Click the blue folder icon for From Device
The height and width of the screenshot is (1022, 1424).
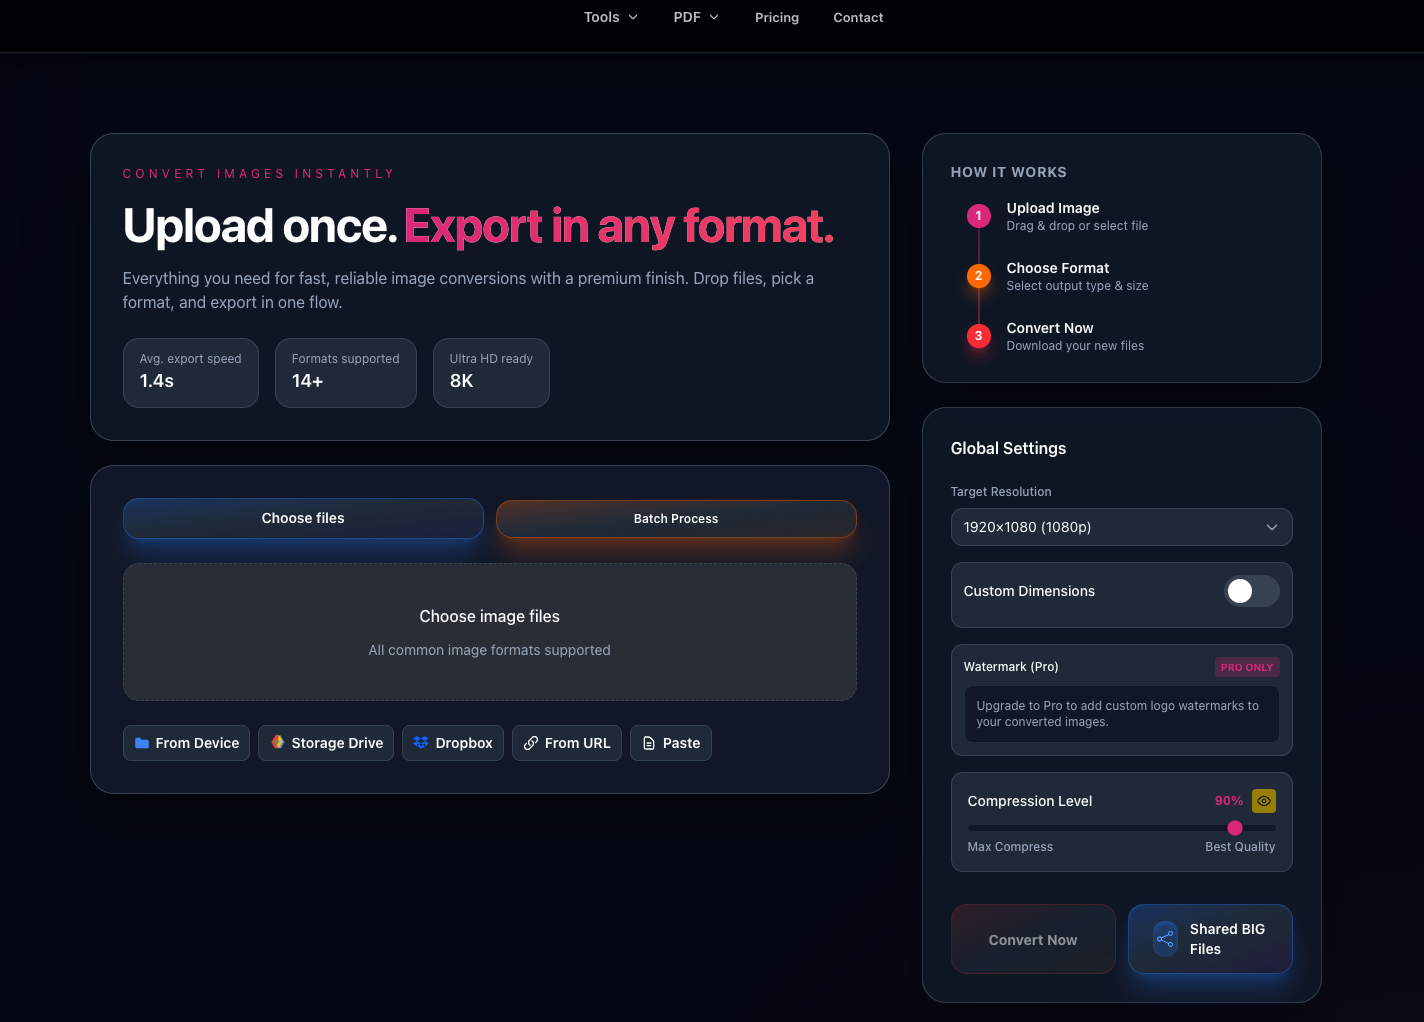pyautogui.click(x=142, y=743)
